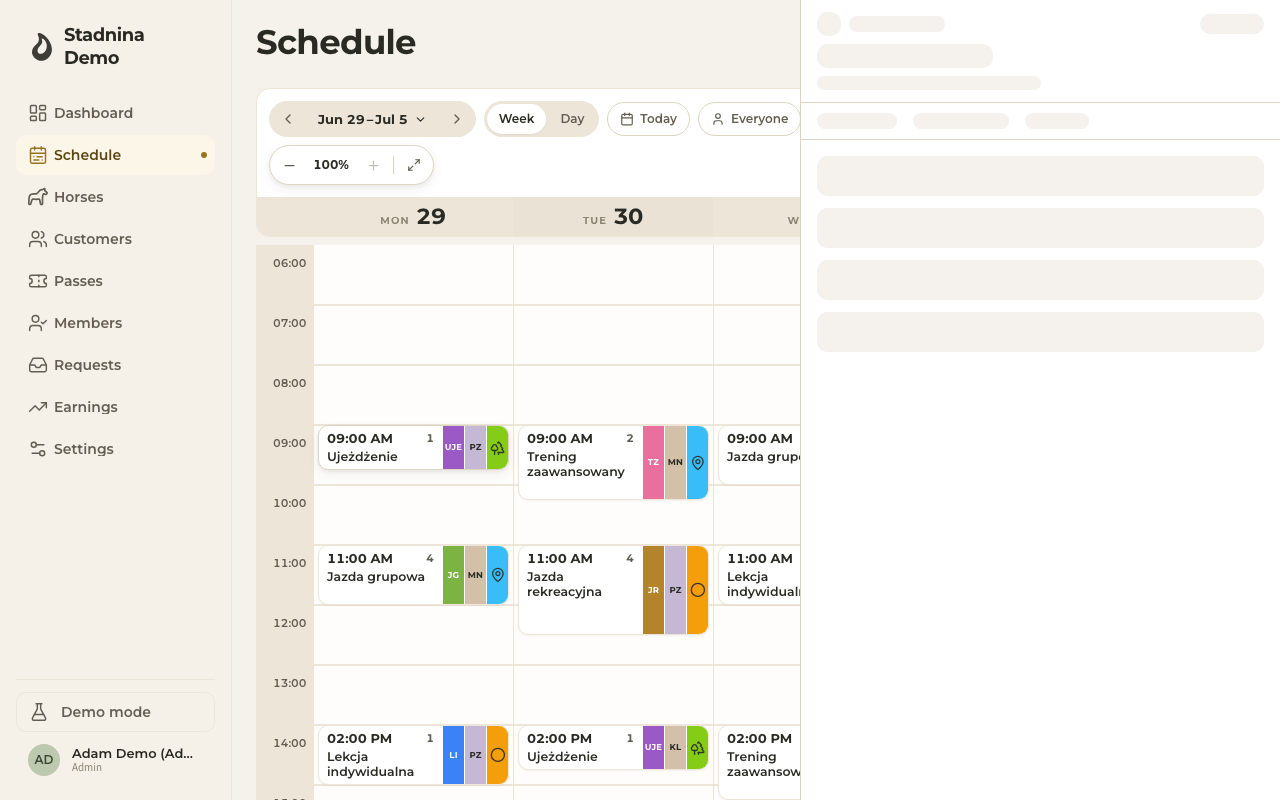
Task: Advance to next week with right arrow
Action: (457, 119)
